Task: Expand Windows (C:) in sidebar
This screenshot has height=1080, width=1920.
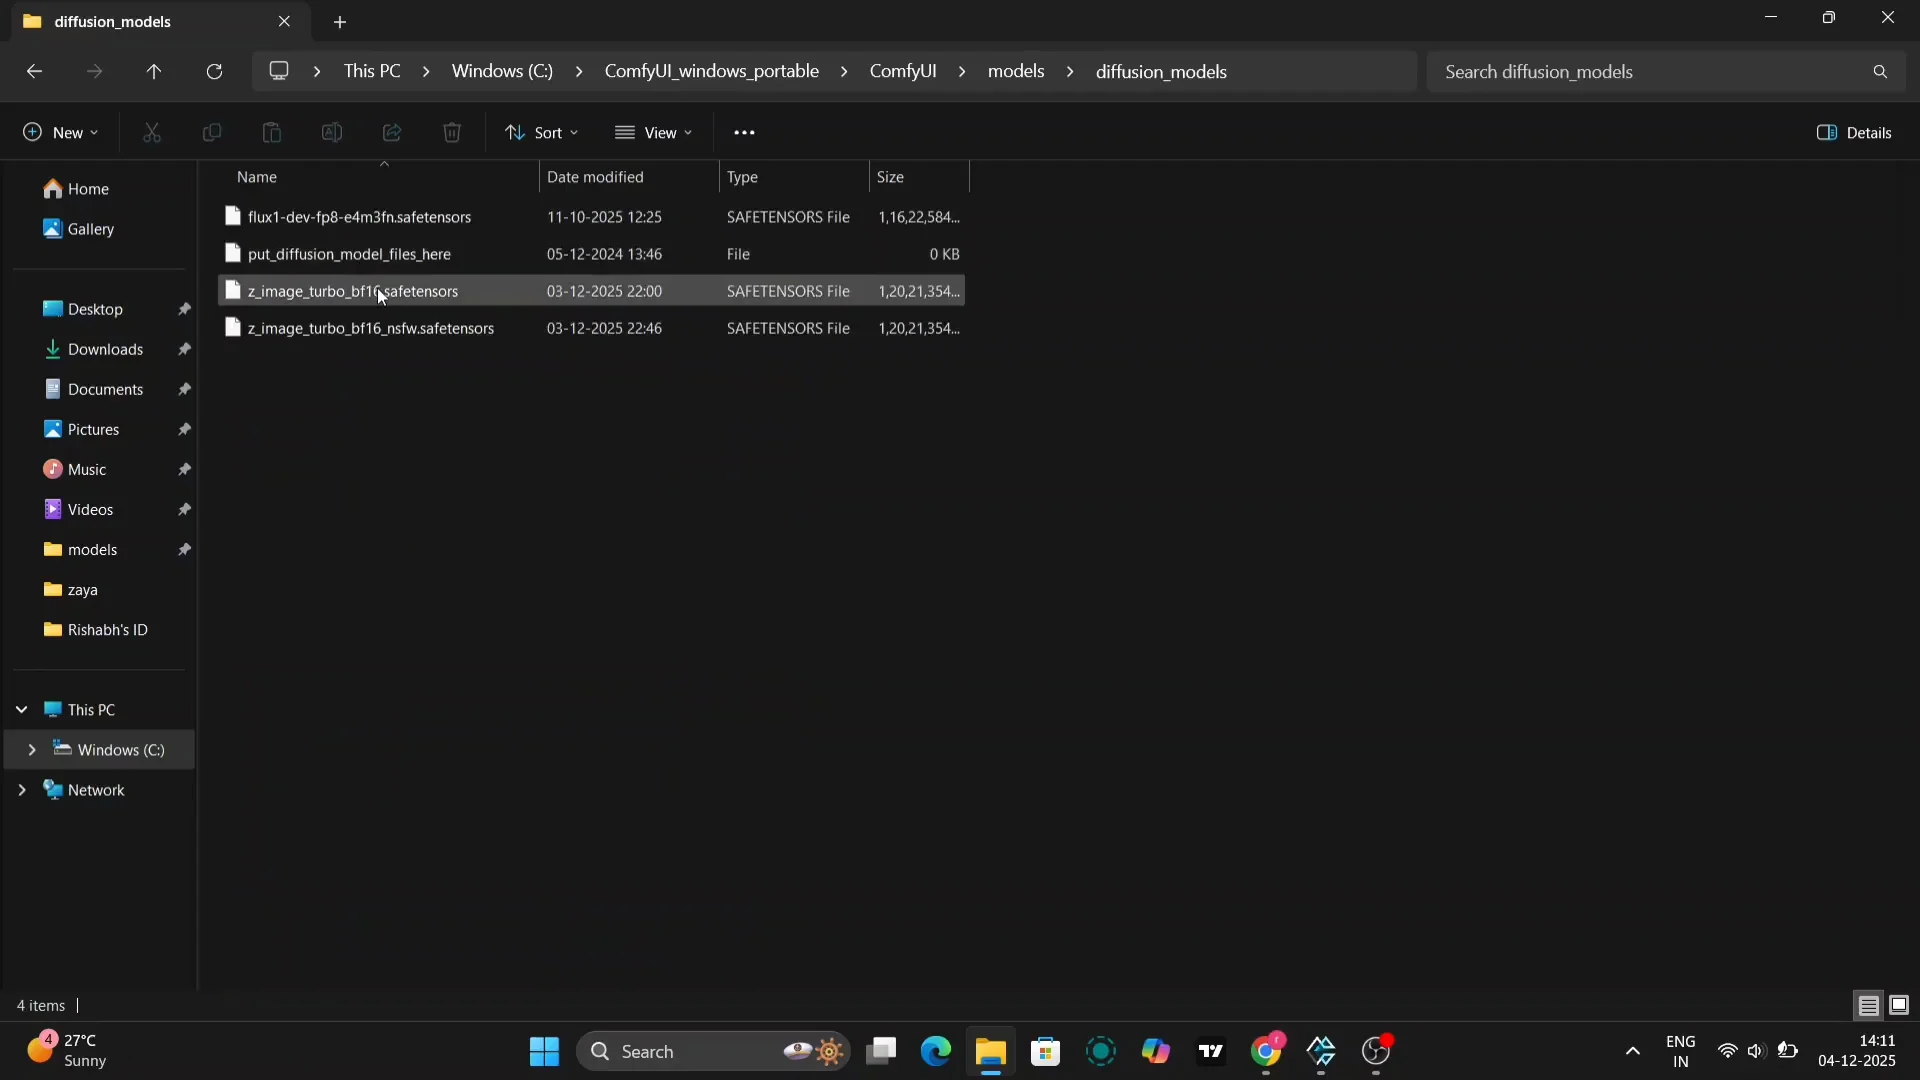Action: coord(31,749)
